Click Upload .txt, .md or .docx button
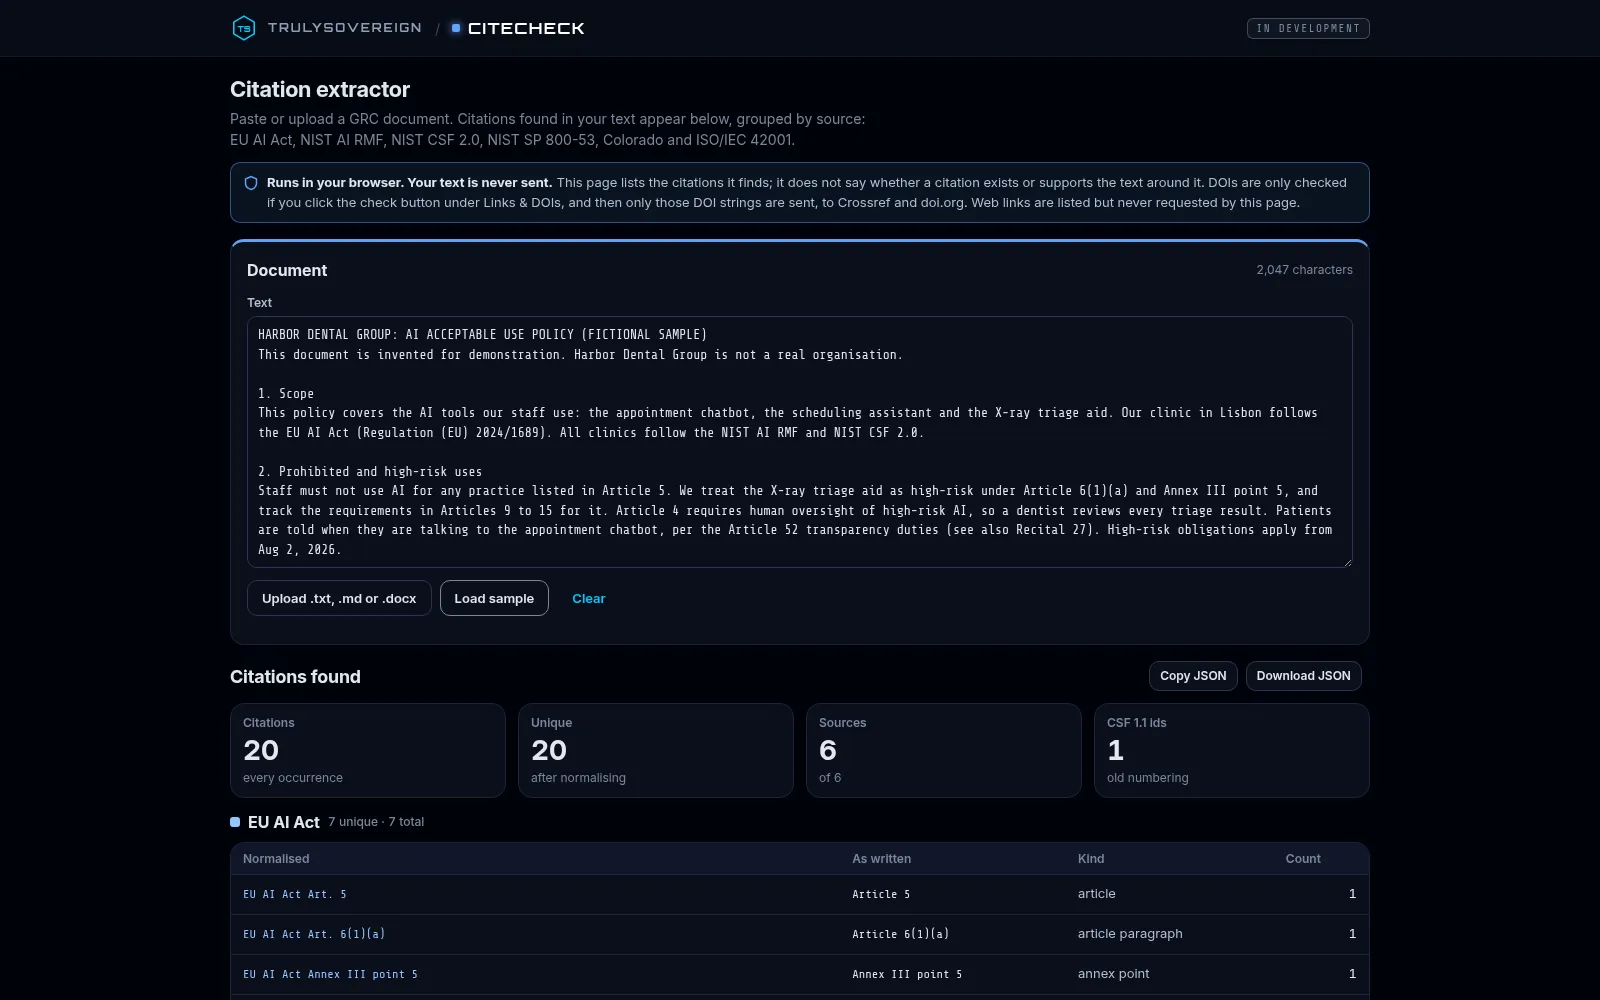Viewport: 1600px width, 1000px height. click(339, 598)
